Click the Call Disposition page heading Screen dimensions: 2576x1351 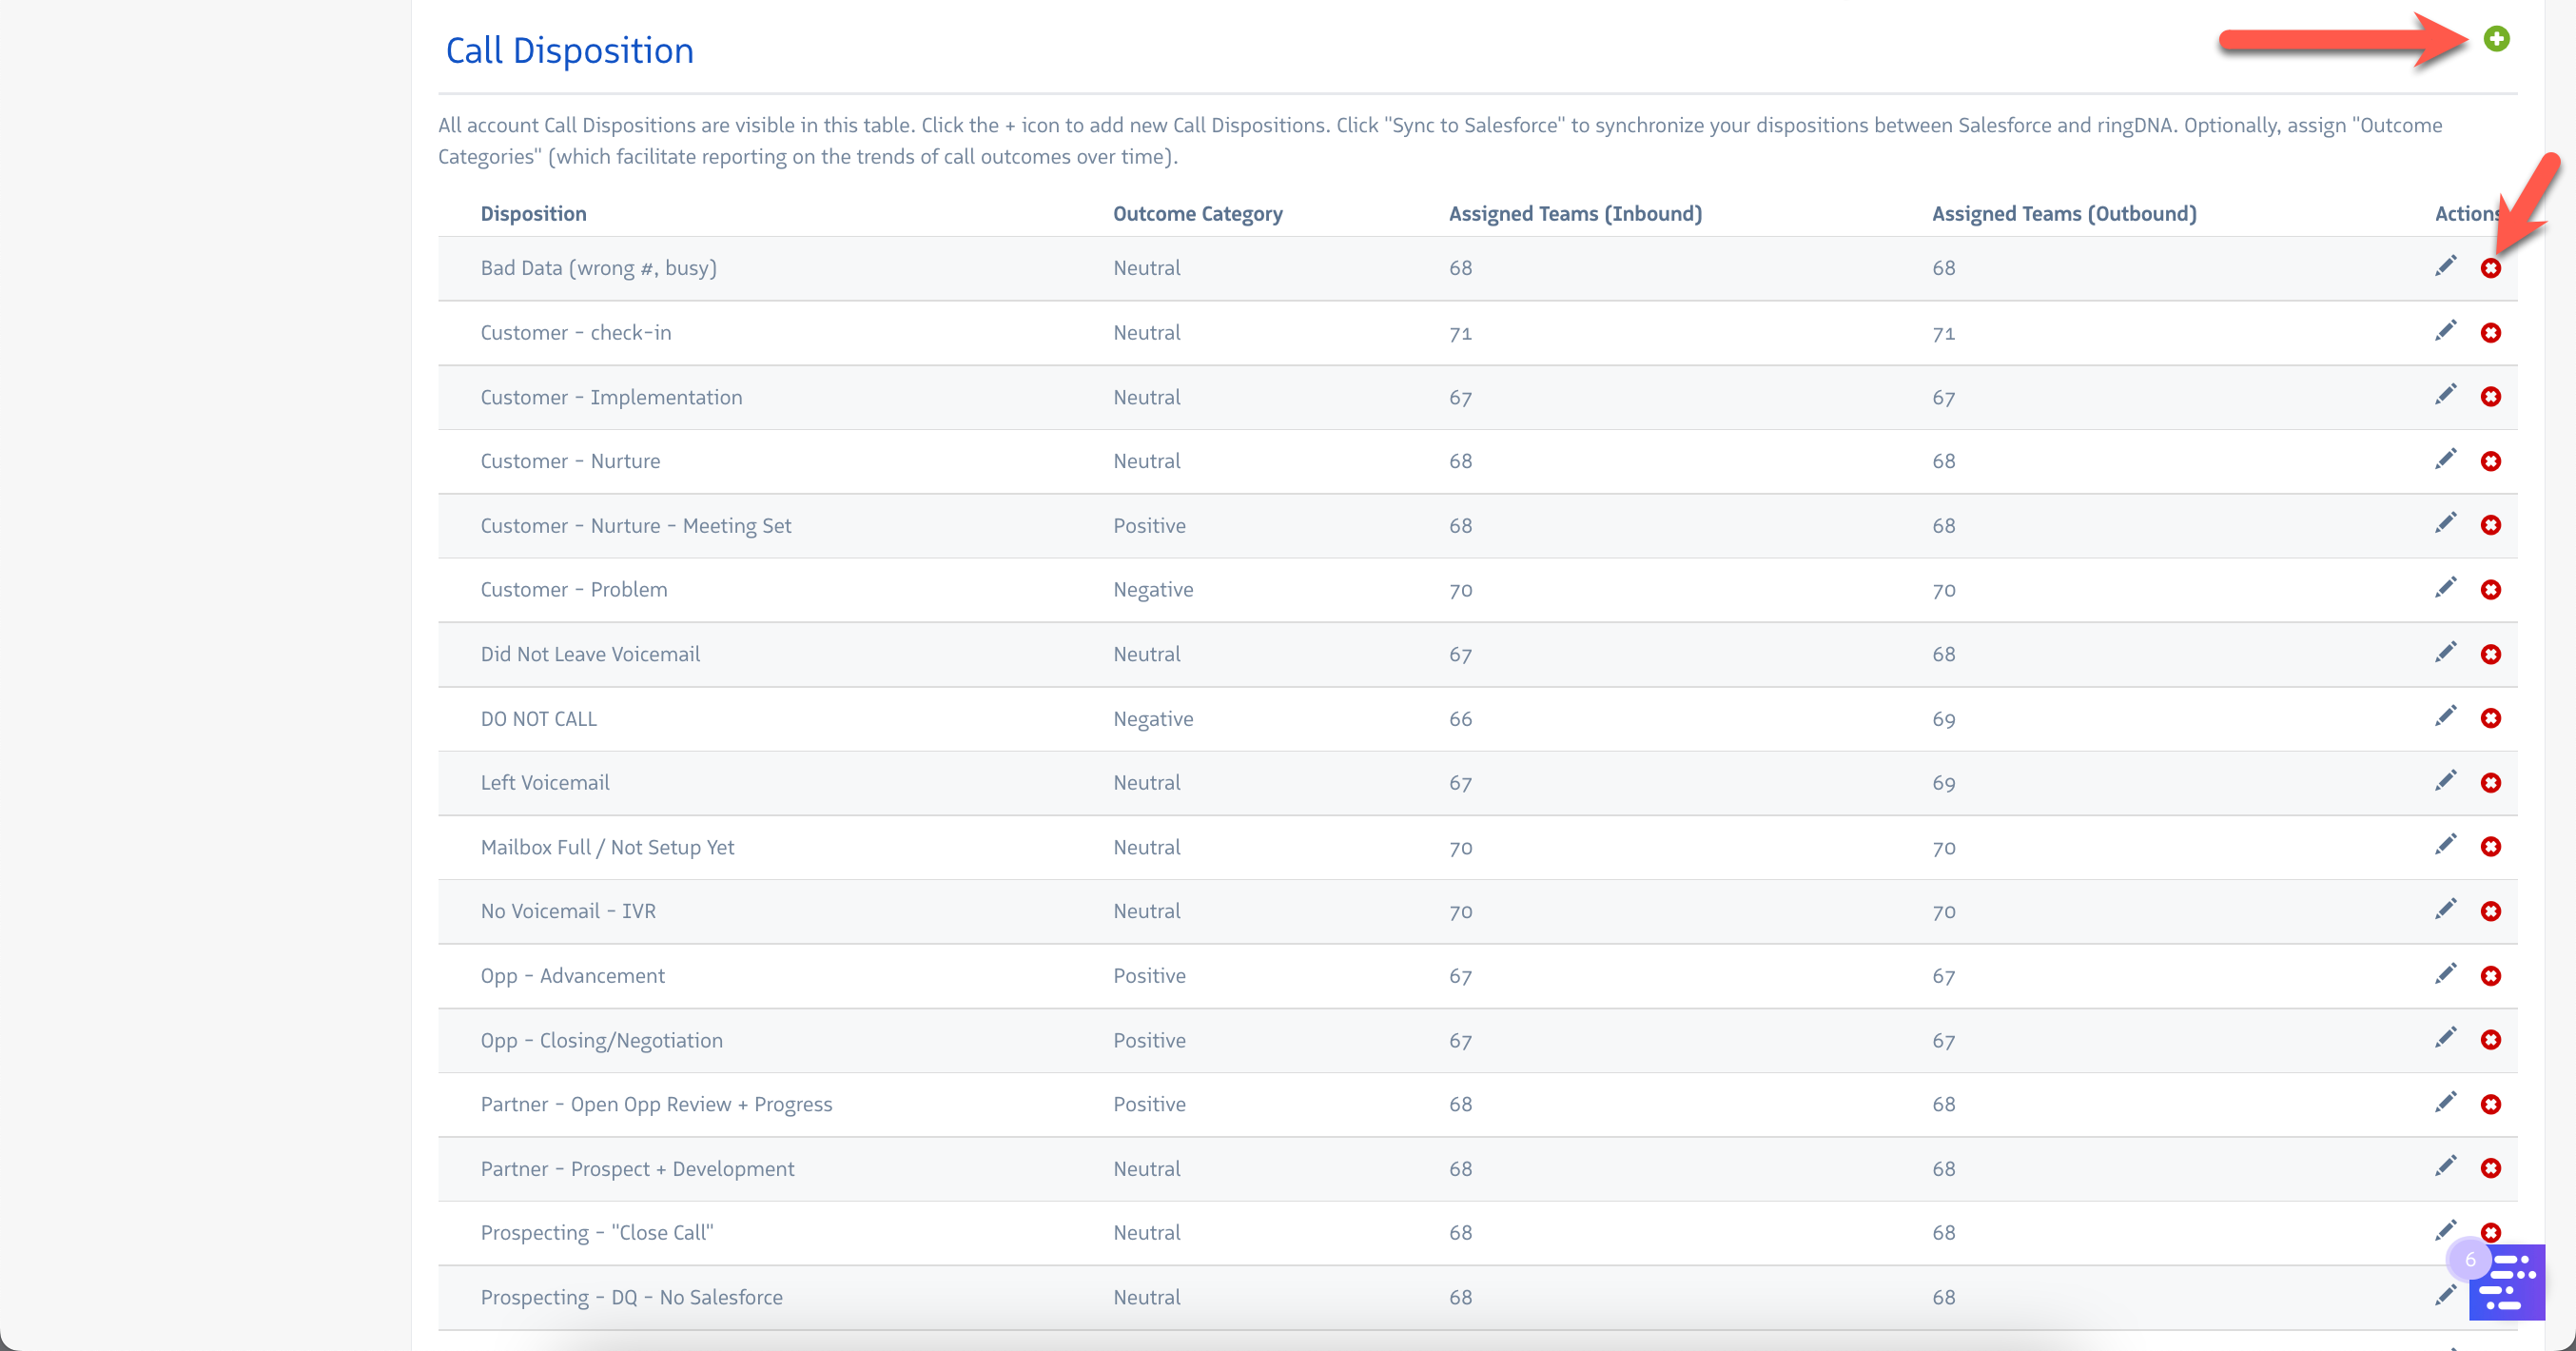coord(569,51)
